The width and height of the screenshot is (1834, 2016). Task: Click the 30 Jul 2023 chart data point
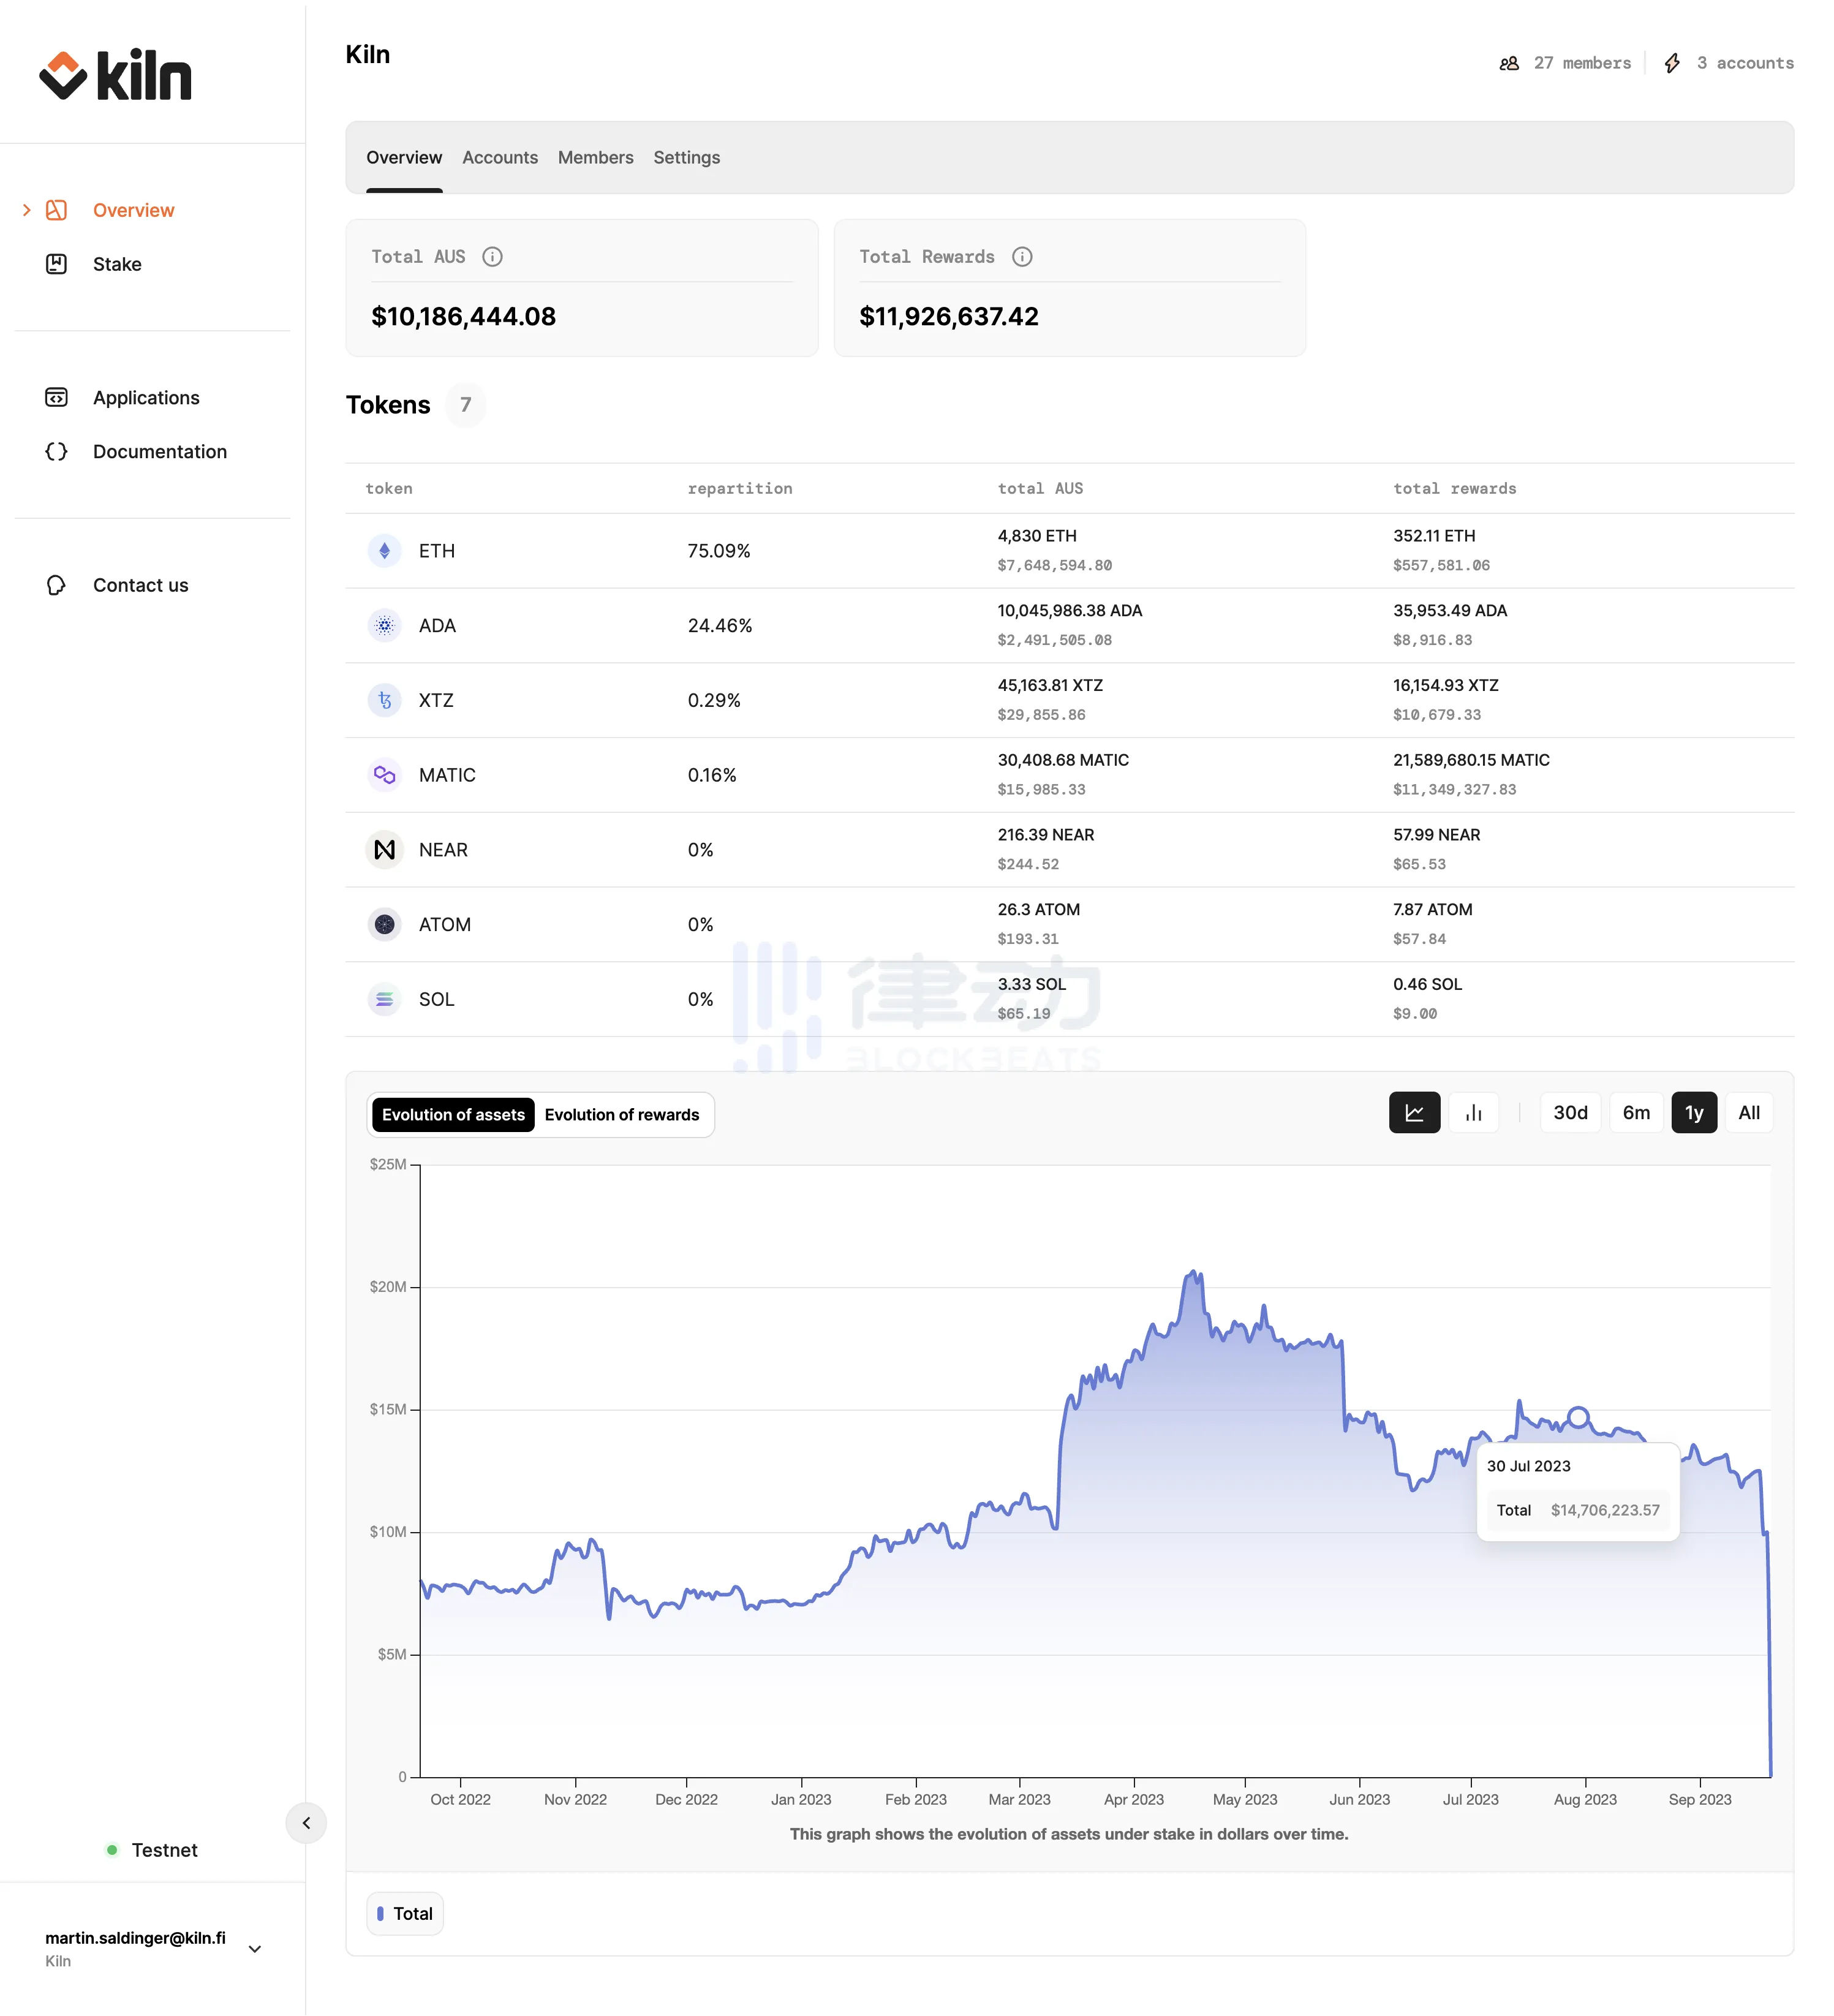coord(1578,1417)
